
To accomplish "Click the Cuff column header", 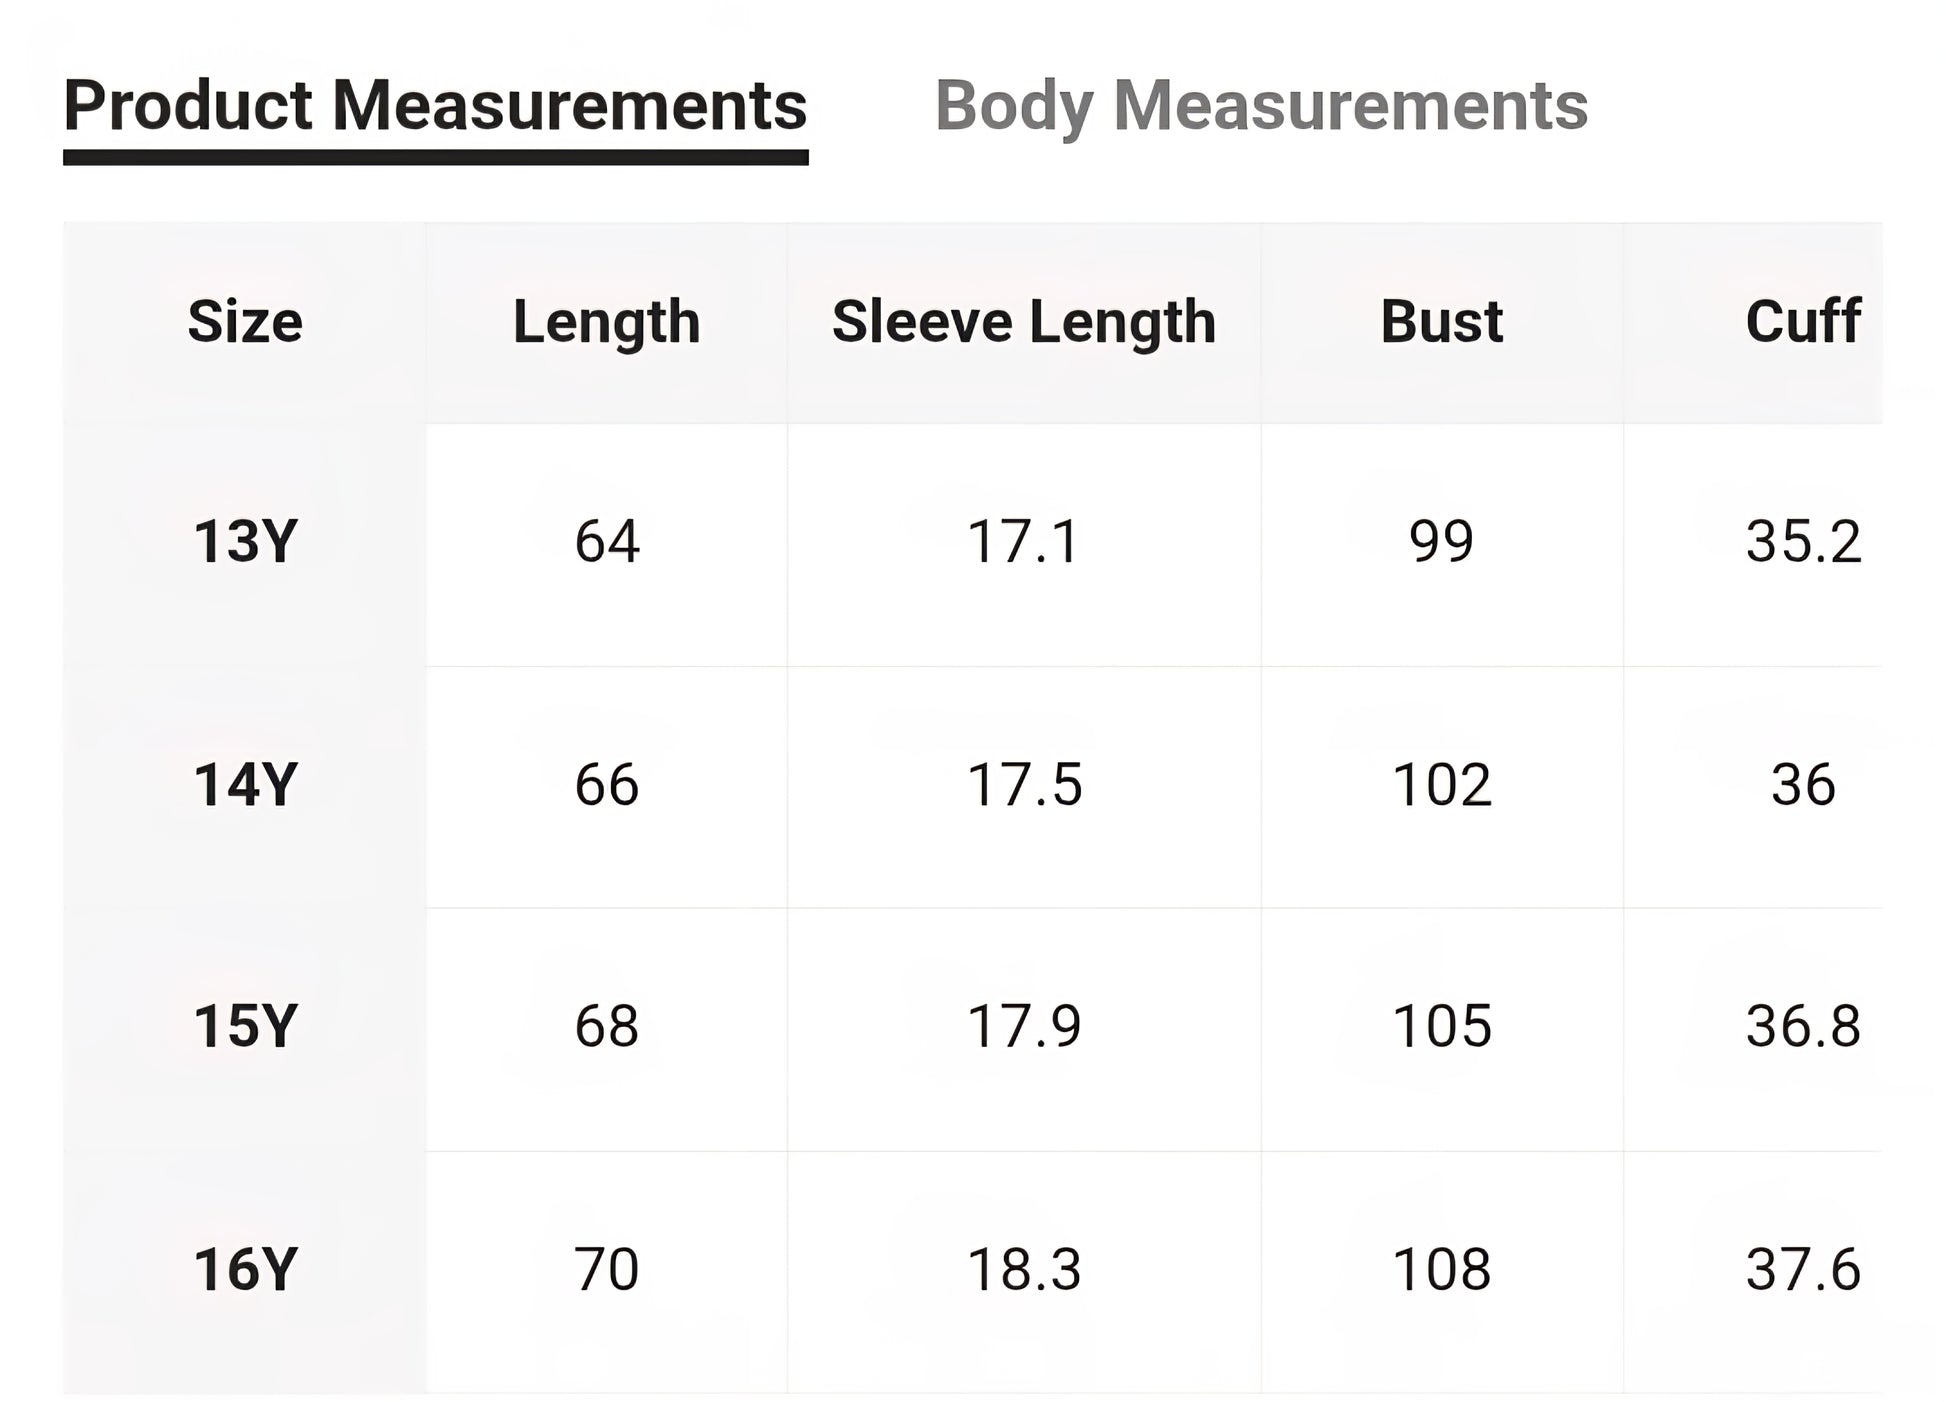I will click(1802, 322).
